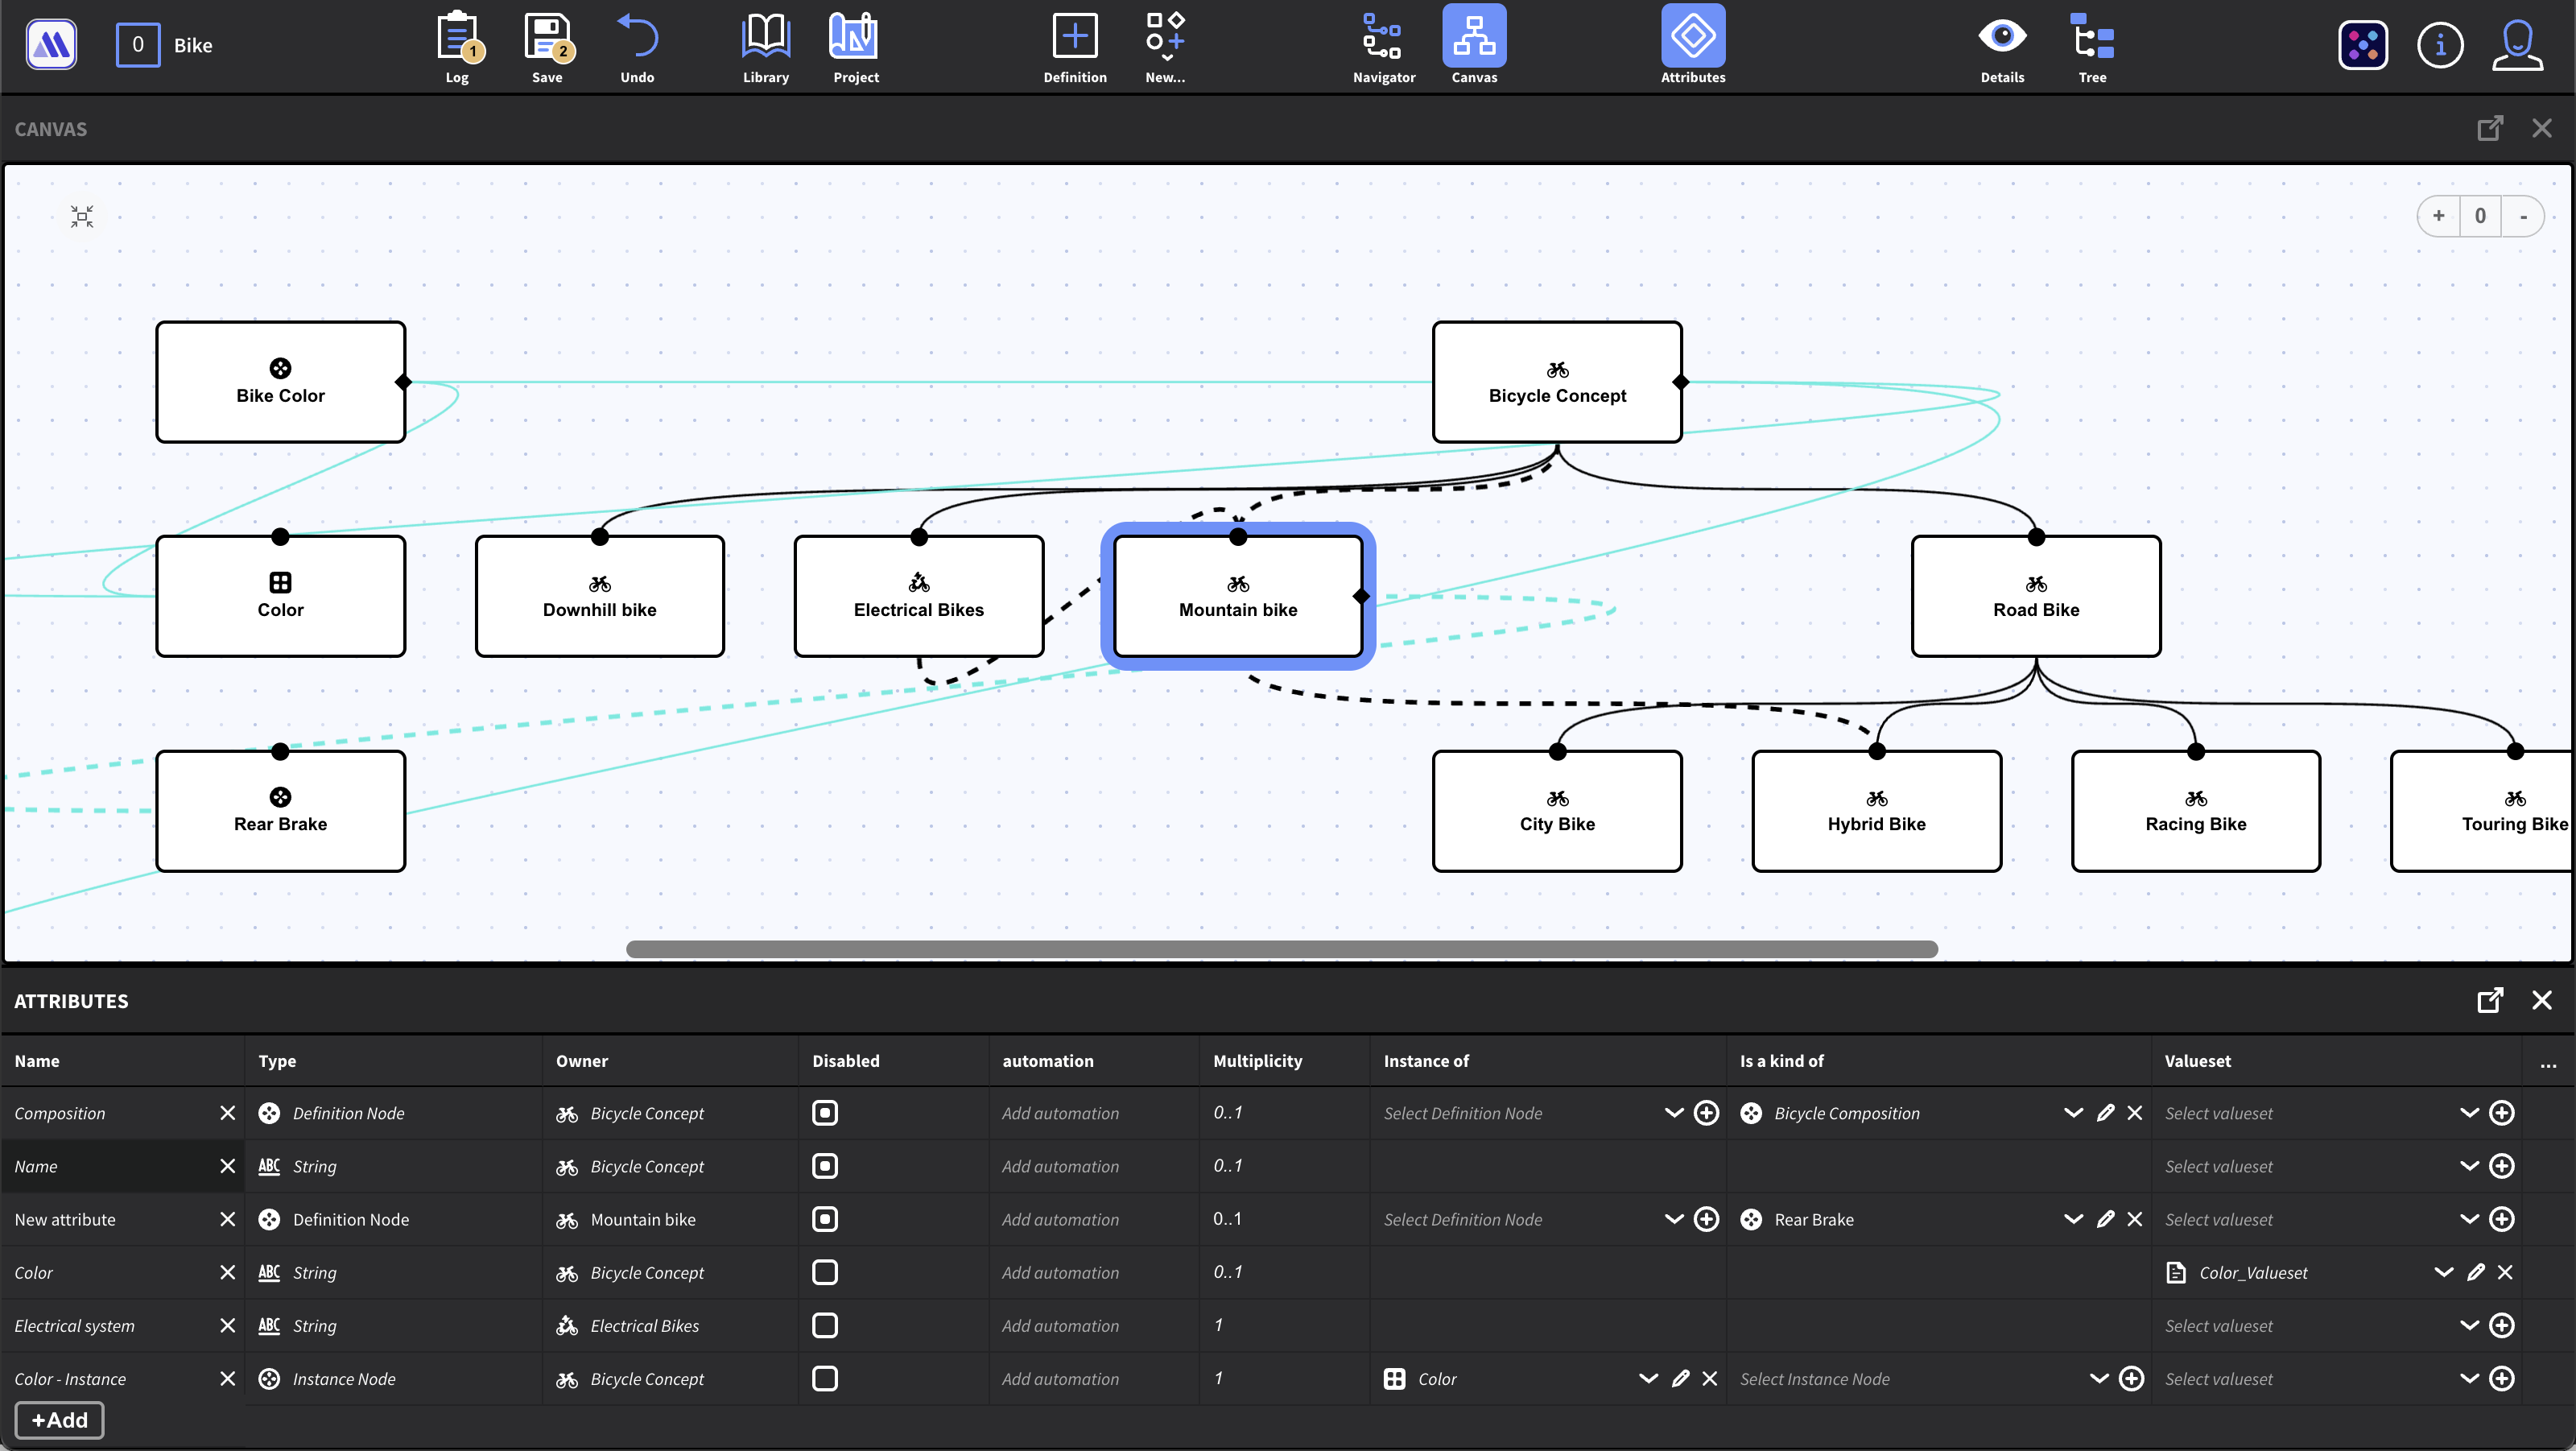Check Disabled box for Color - Instance
Screen dimensions: 2576x1451
click(824, 1378)
